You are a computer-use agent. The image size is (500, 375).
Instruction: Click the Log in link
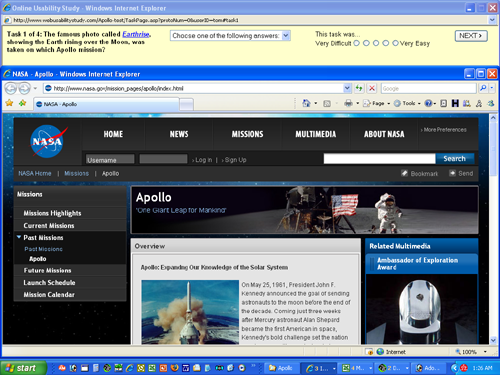(202, 160)
